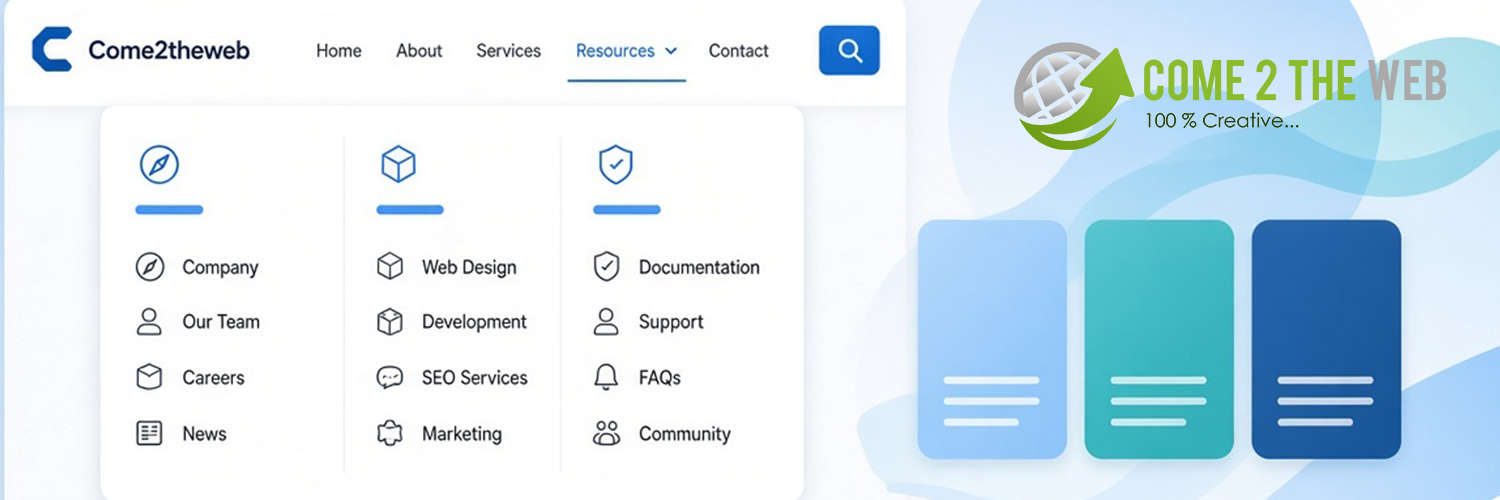Click the newspaper icon beside News
The height and width of the screenshot is (500, 1500).
point(149,433)
